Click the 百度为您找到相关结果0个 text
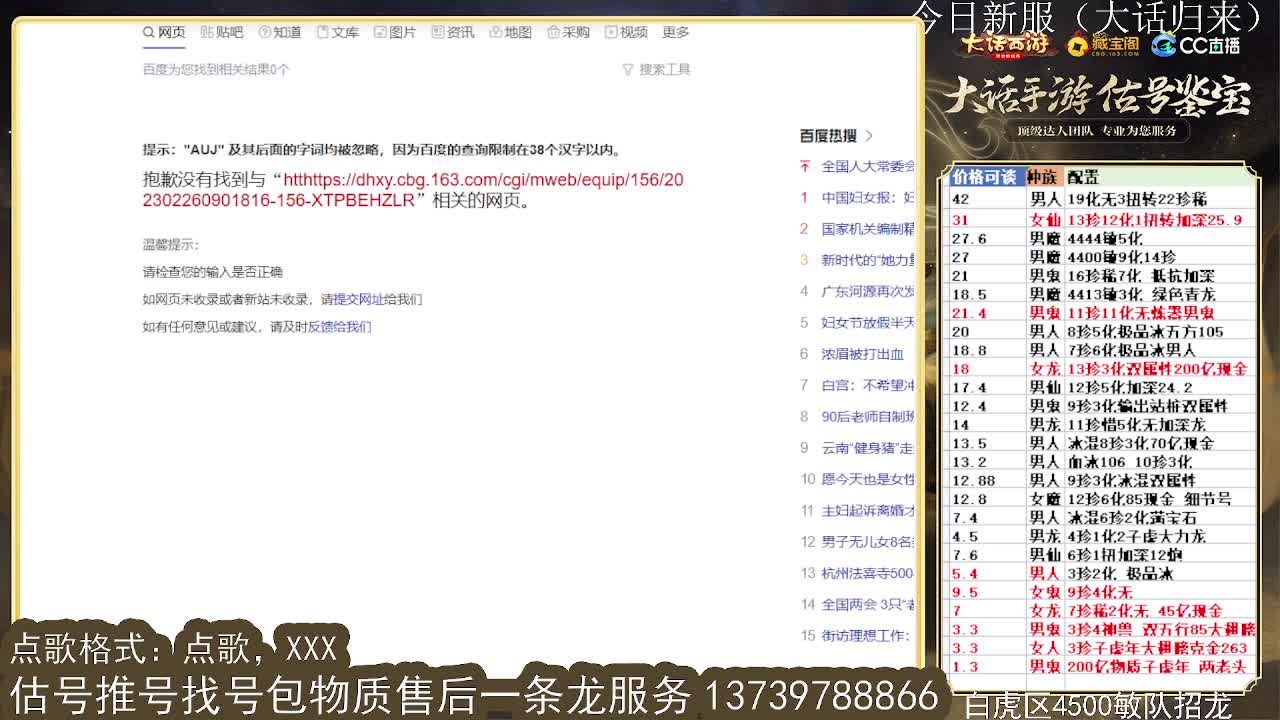Viewport: 1280px width, 720px height. (216, 69)
